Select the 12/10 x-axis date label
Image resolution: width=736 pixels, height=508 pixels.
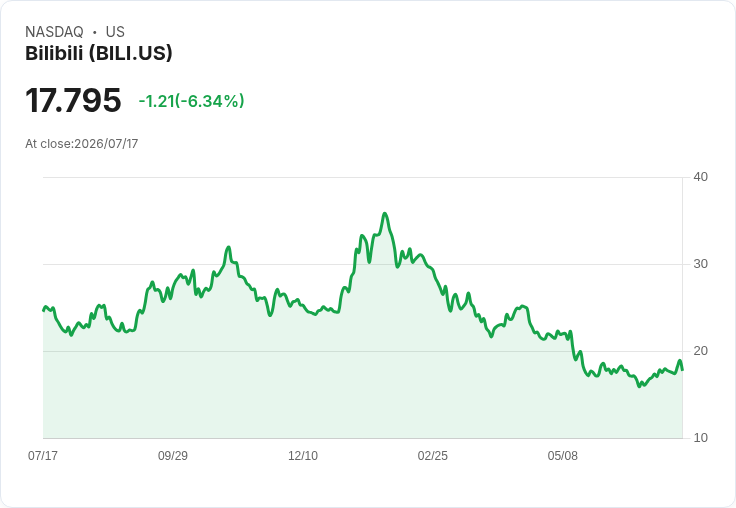(x=303, y=455)
